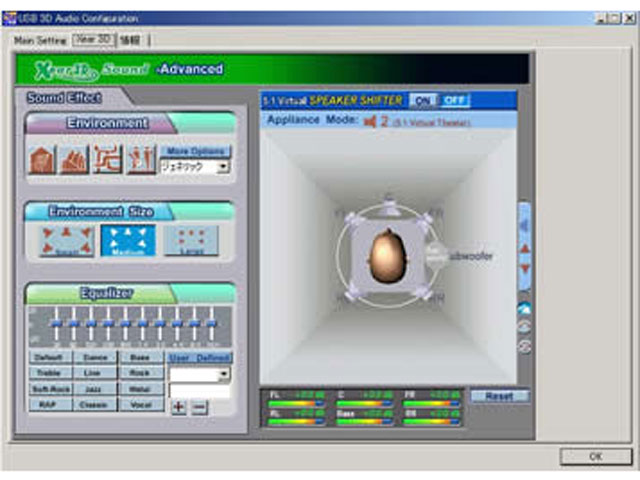The image size is (640, 480).
Task: Switch to the Xear 3D tab
Action: click(93, 40)
